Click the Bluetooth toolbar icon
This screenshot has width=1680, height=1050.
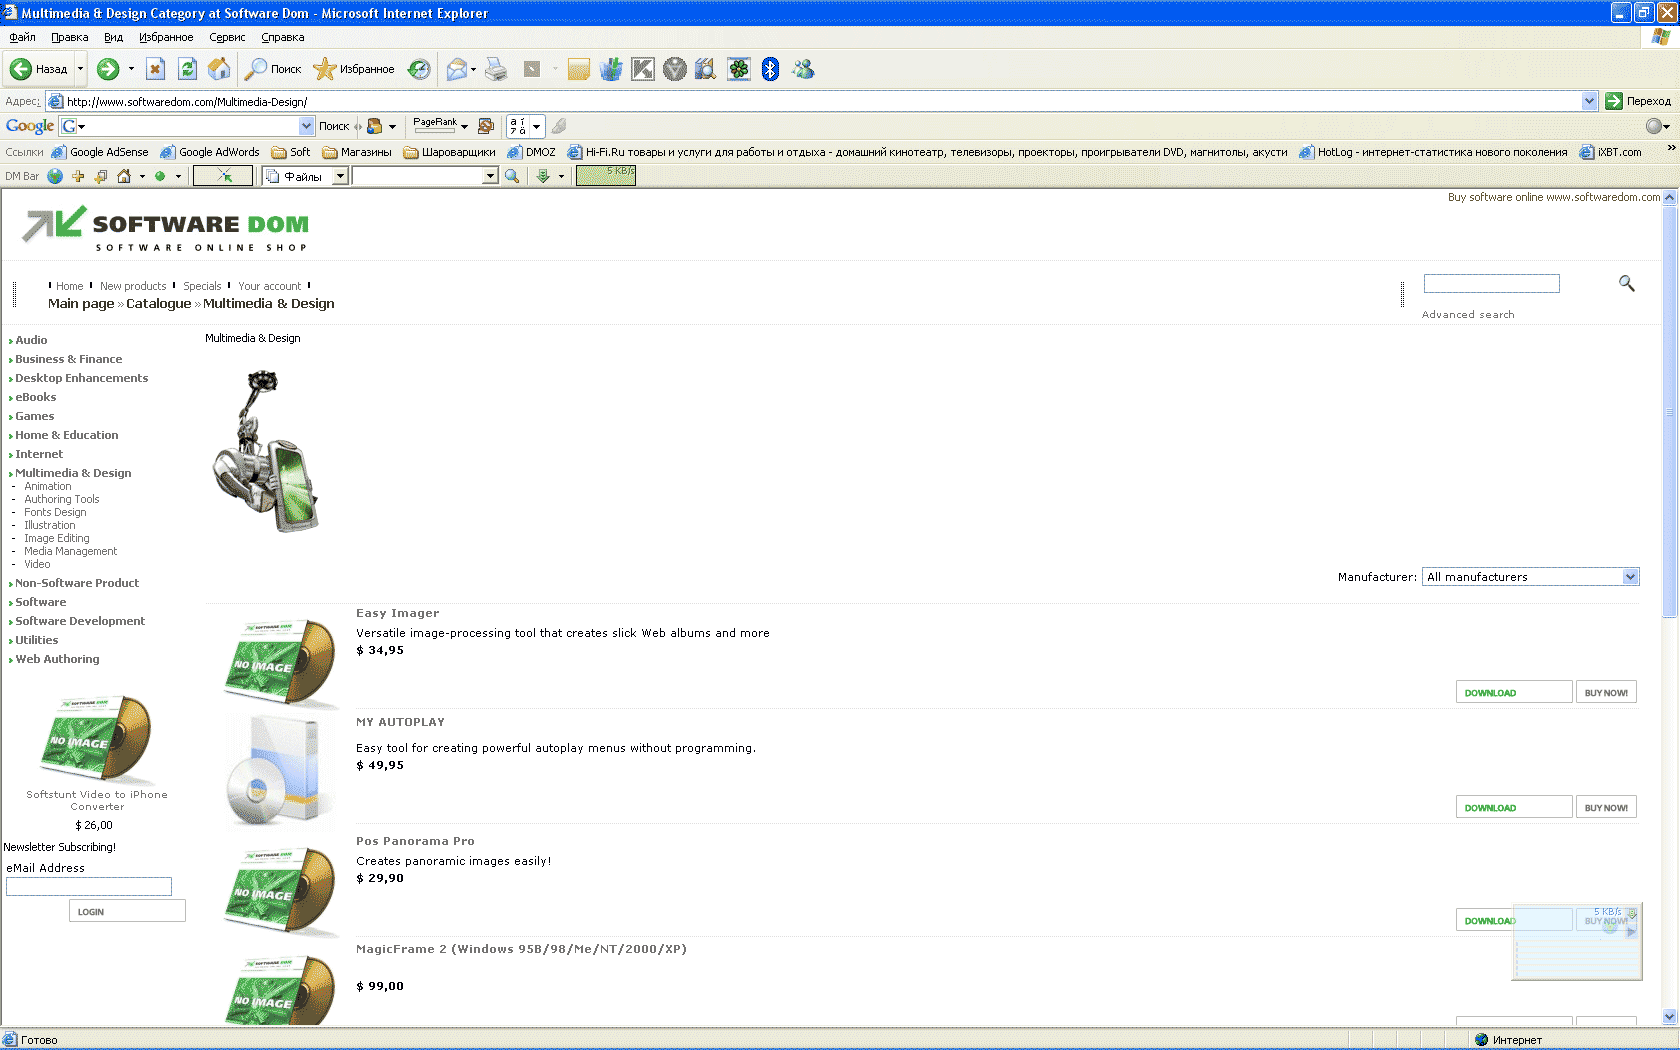(x=770, y=69)
